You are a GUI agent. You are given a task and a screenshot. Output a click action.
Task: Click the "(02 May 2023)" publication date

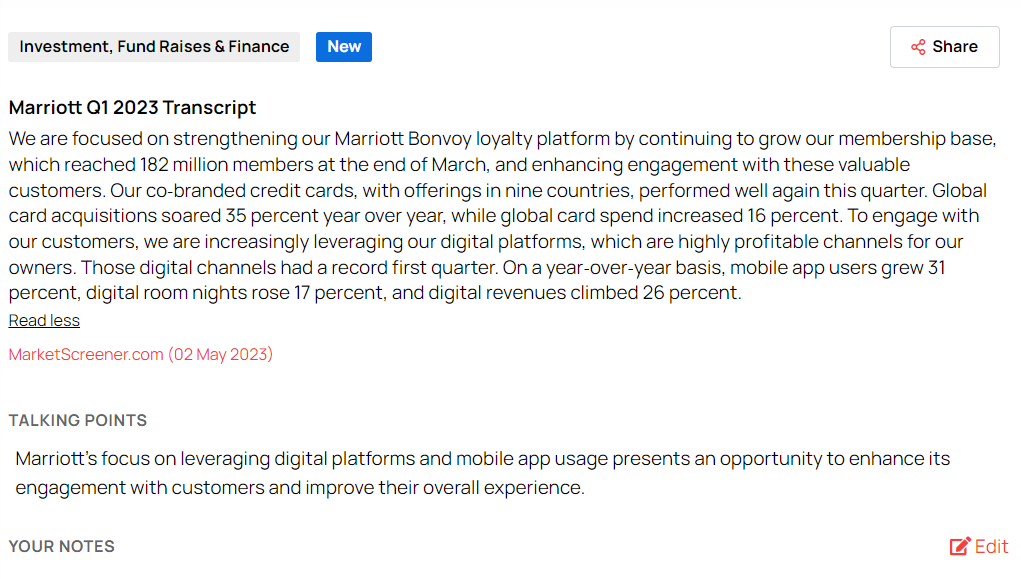point(220,354)
